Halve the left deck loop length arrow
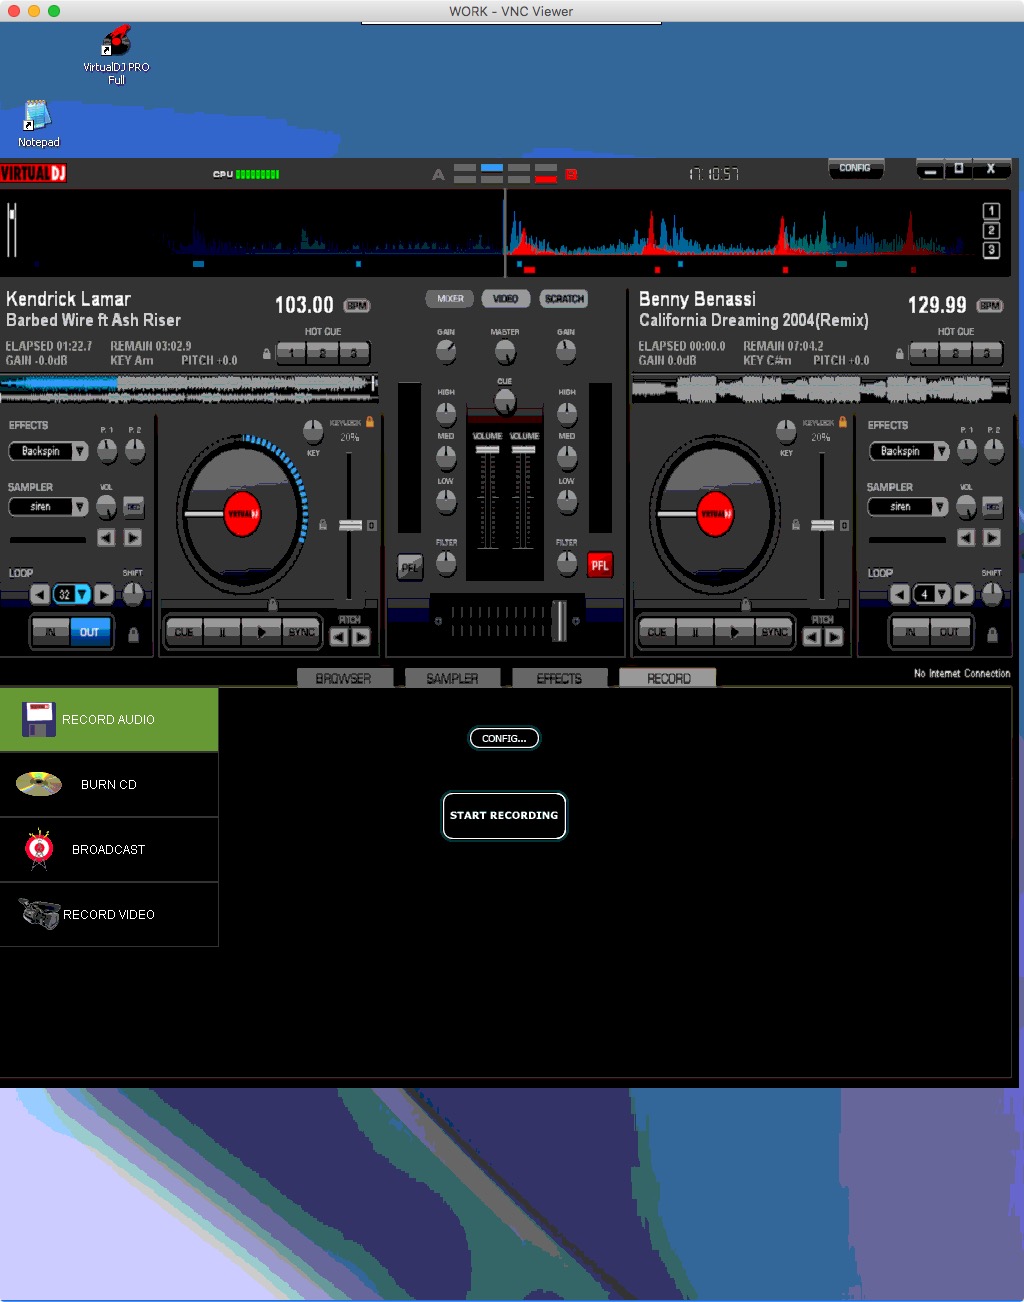The height and width of the screenshot is (1302, 1024). (40, 594)
